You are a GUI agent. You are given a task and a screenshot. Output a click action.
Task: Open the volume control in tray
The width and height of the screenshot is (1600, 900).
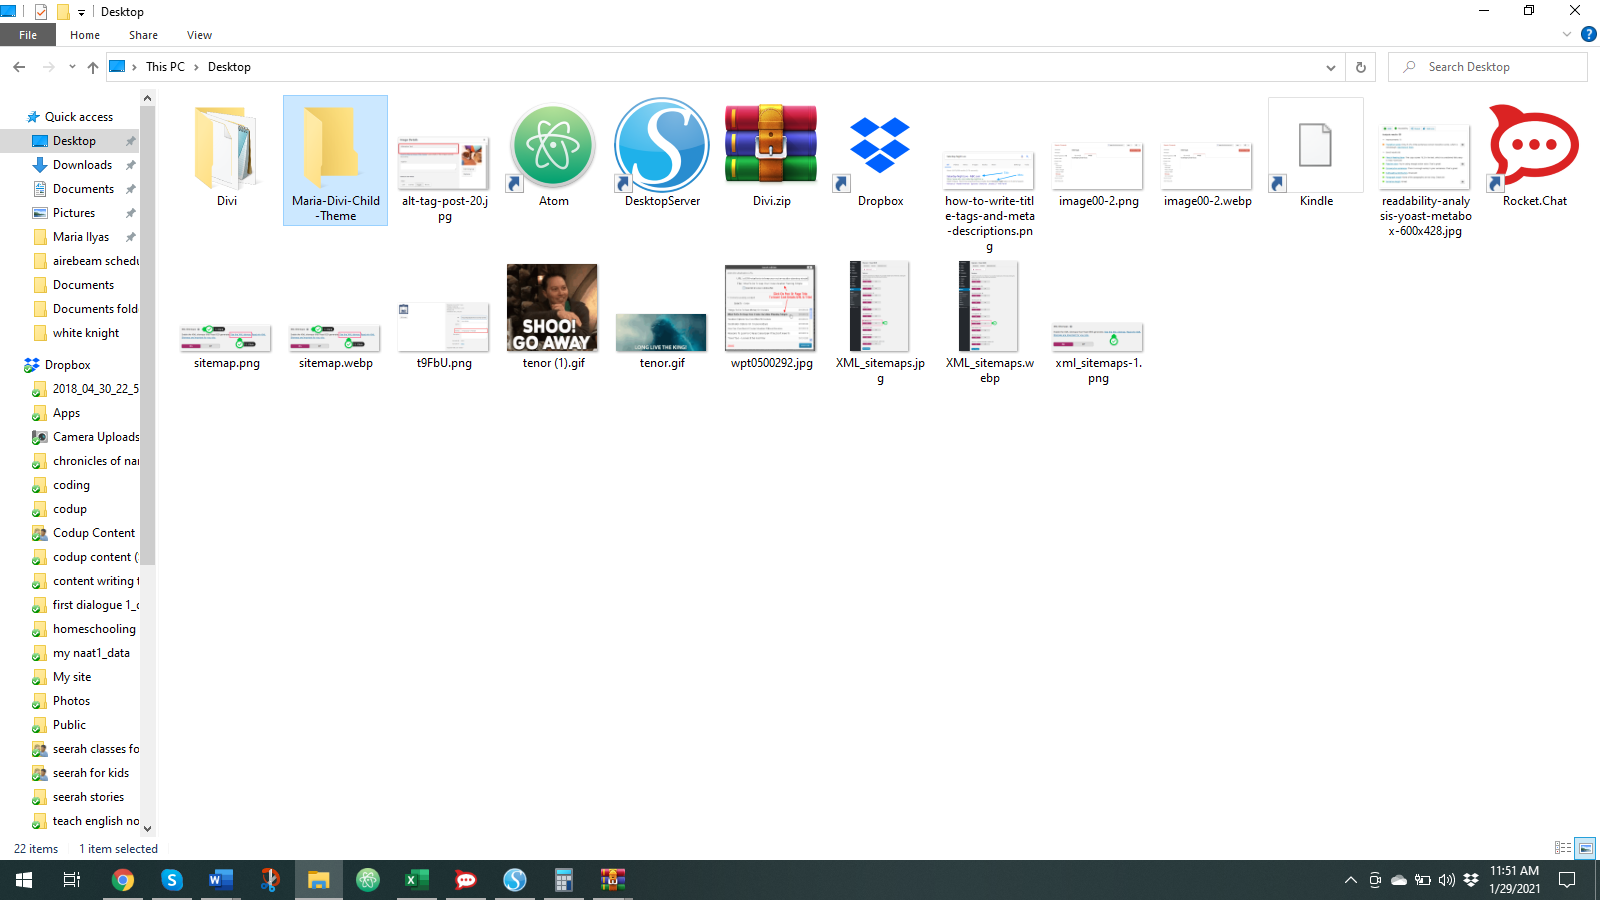tap(1446, 880)
